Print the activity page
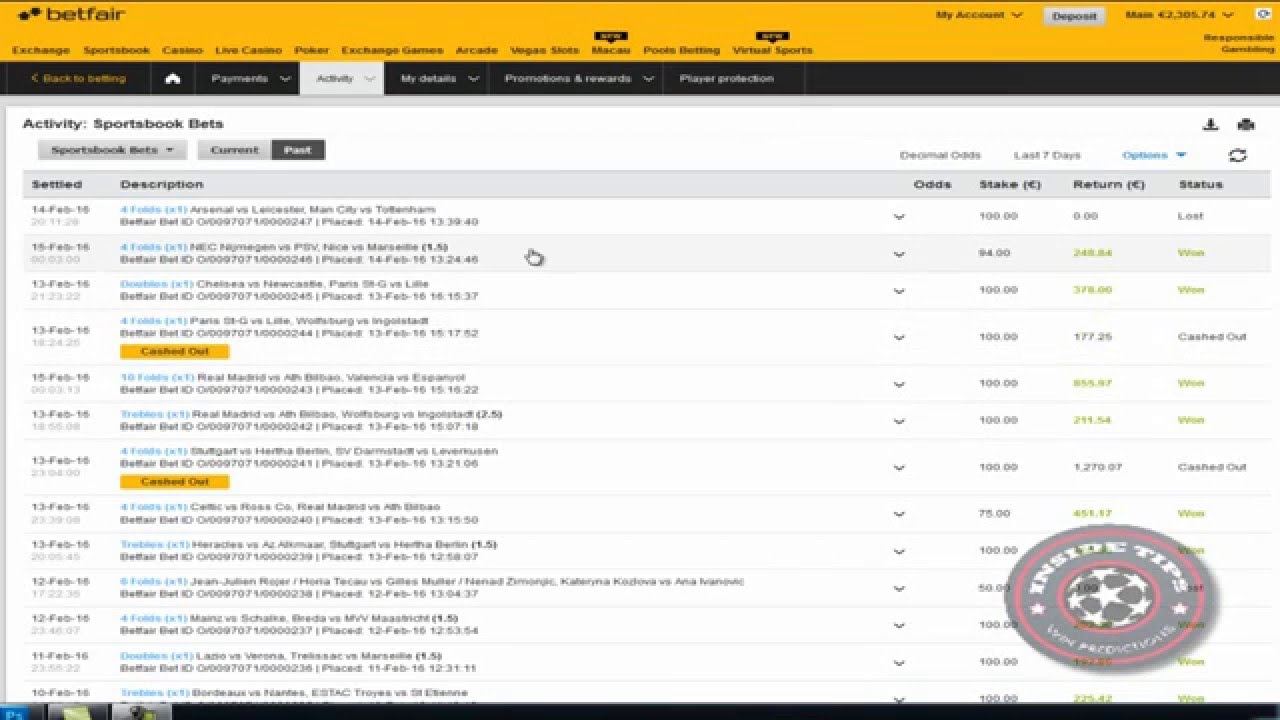 (x=1245, y=125)
